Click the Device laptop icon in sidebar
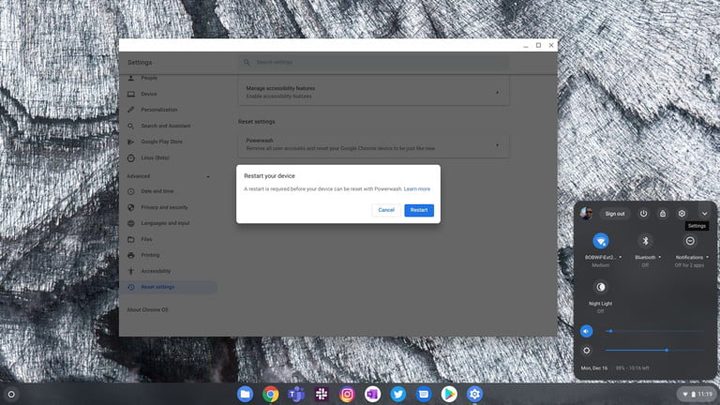The width and height of the screenshot is (720, 405). pyautogui.click(x=131, y=94)
